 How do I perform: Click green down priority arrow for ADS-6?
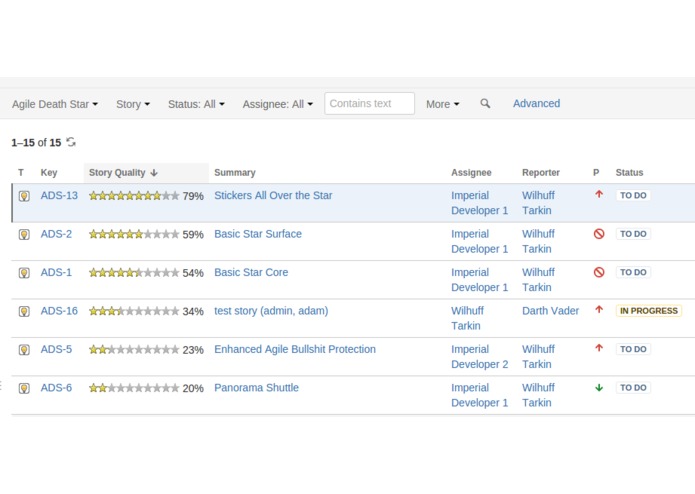pos(599,388)
